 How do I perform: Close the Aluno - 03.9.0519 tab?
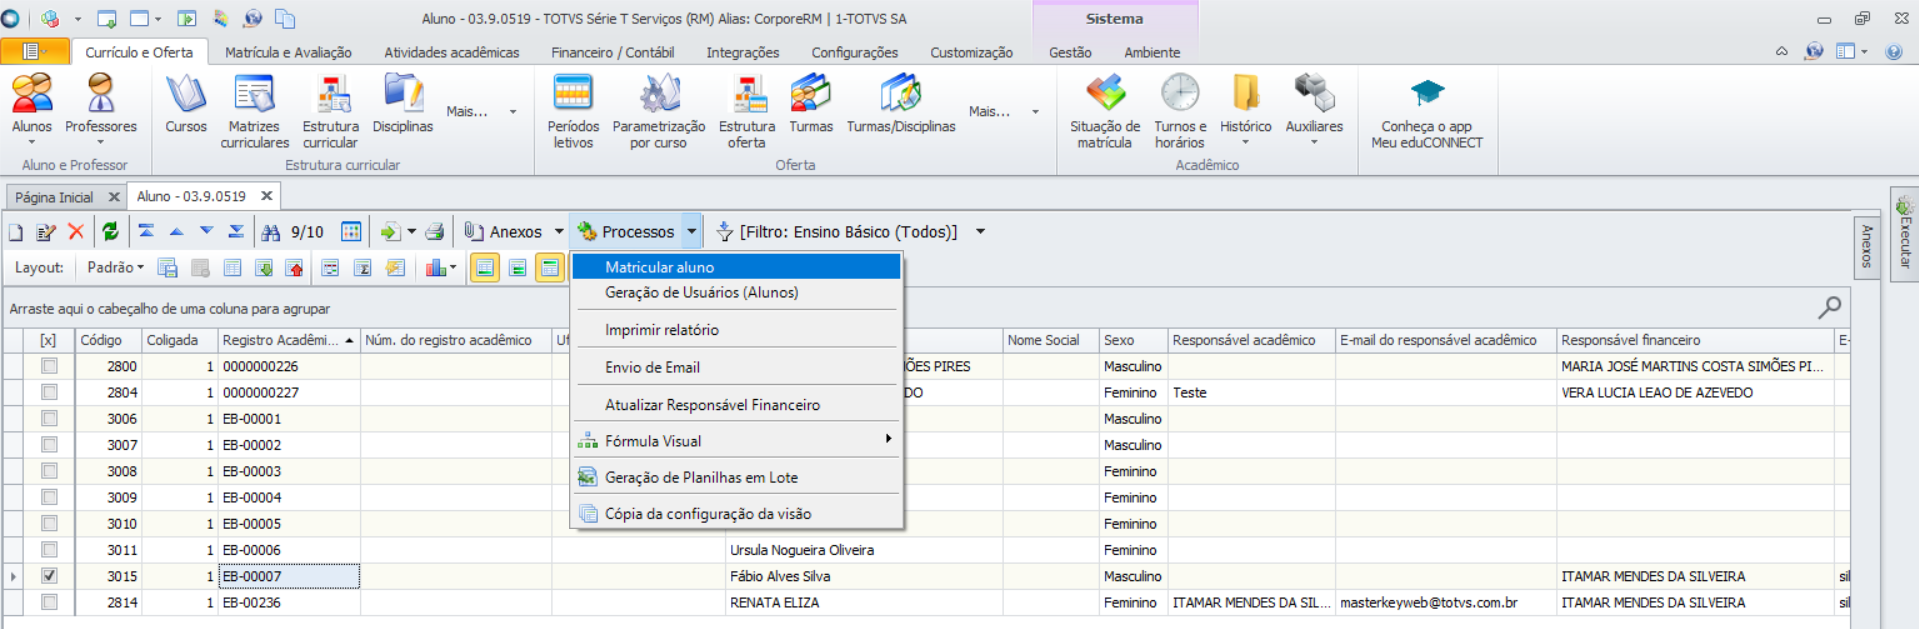coord(267,196)
